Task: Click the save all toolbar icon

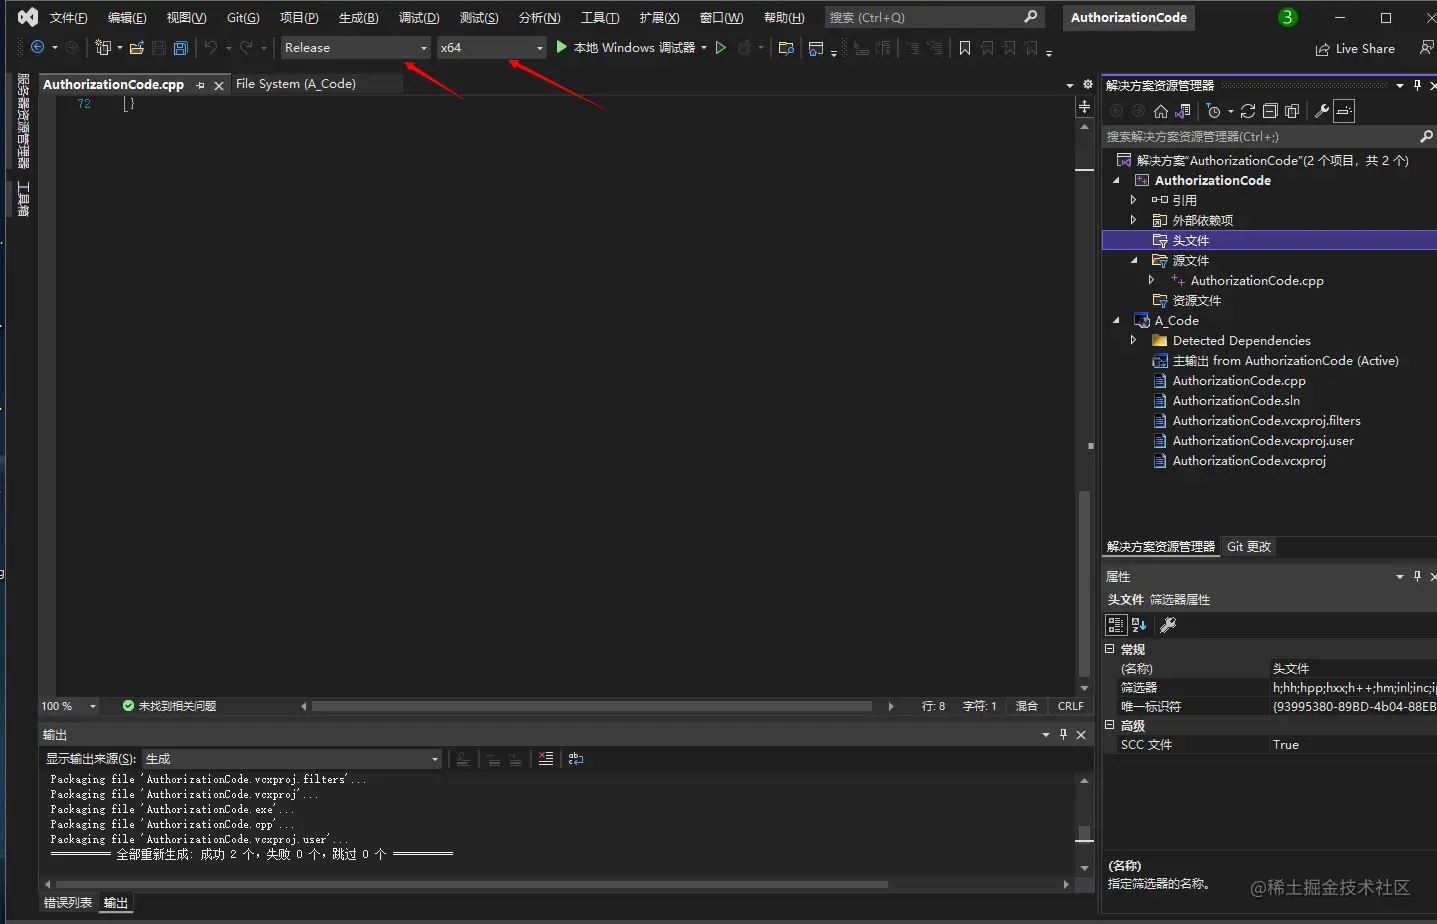Action: coord(181,47)
